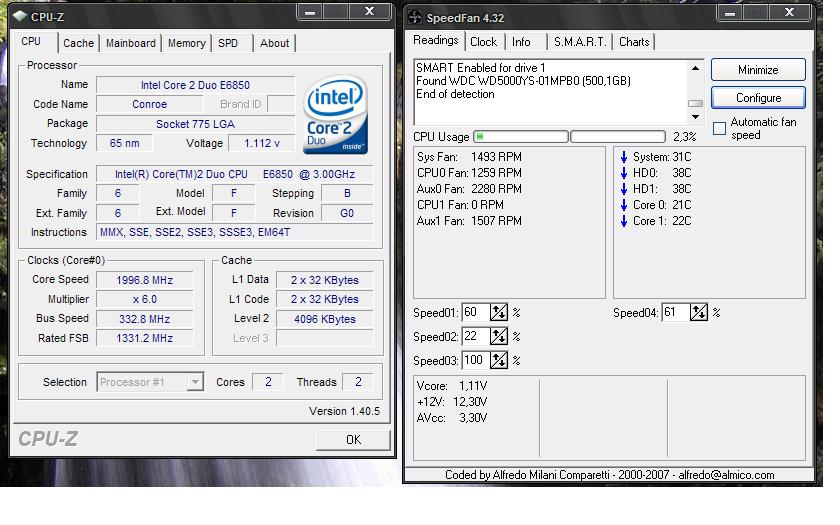Click the Voltage value '1.112 v'
Image resolution: width=840 pixels, height=525 pixels.
click(x=261, y=144)
